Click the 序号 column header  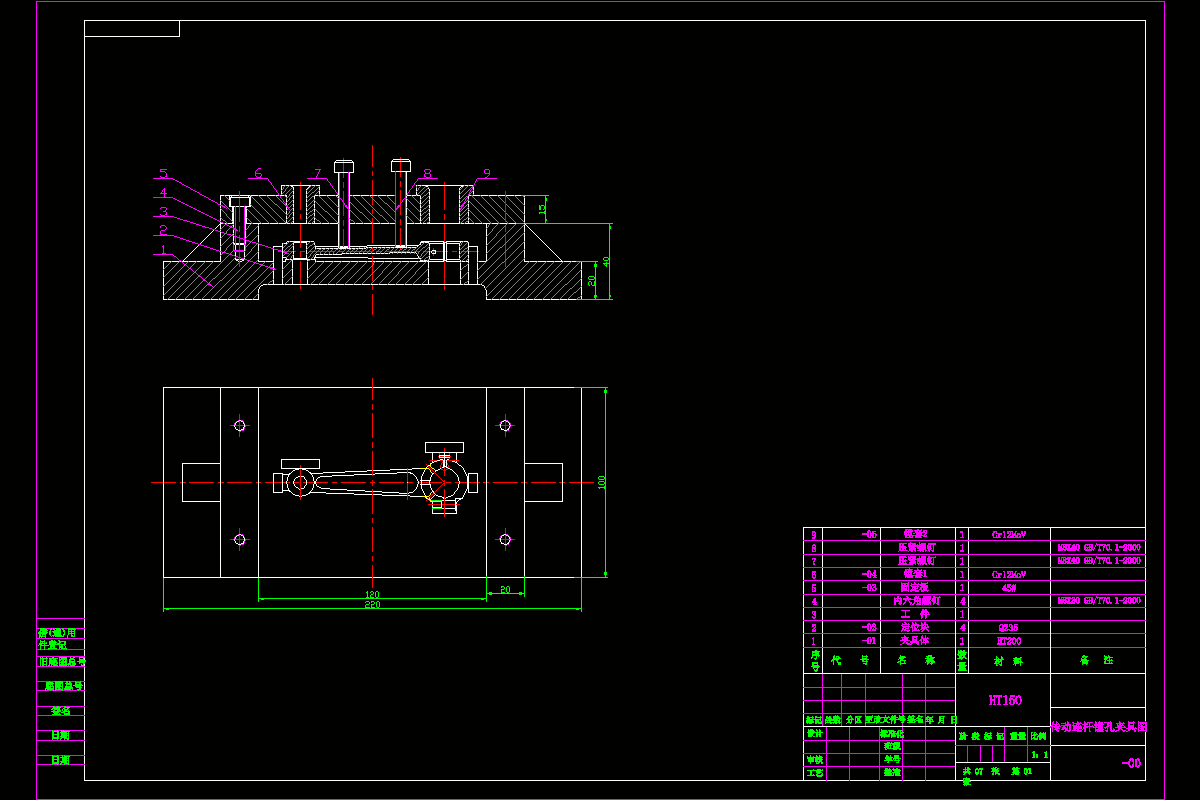pyautogui.click(x=814, y=660)
